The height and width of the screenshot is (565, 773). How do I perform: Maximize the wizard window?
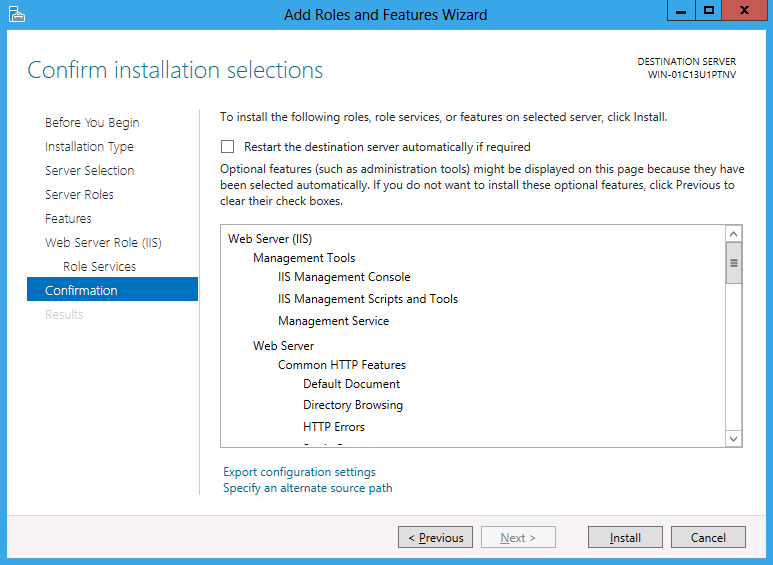click(x=708, y=10)
